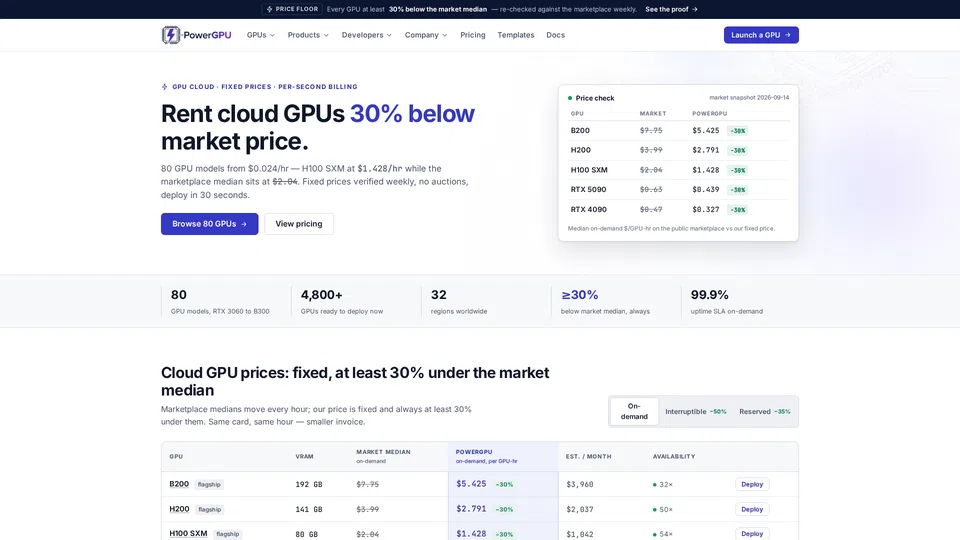This screenshot has height=540, width=960.
Task: Click green availability dot in H100 SXM row
Action: (x=654, y=534)
